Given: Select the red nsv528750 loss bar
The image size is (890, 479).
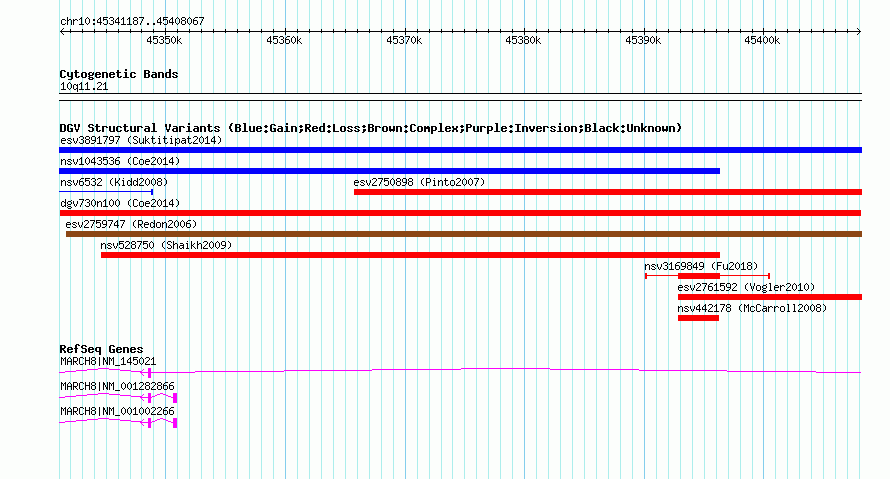Looking at the screenshot, I should click(x=410, y=255).
